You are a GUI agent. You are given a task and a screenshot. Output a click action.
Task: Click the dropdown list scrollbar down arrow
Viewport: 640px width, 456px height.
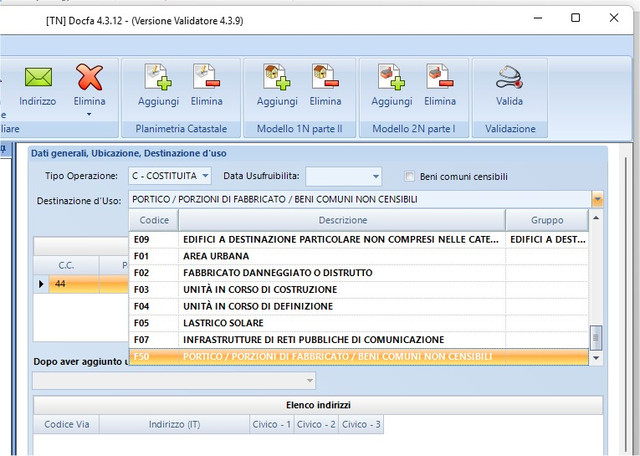coord(596,358)
